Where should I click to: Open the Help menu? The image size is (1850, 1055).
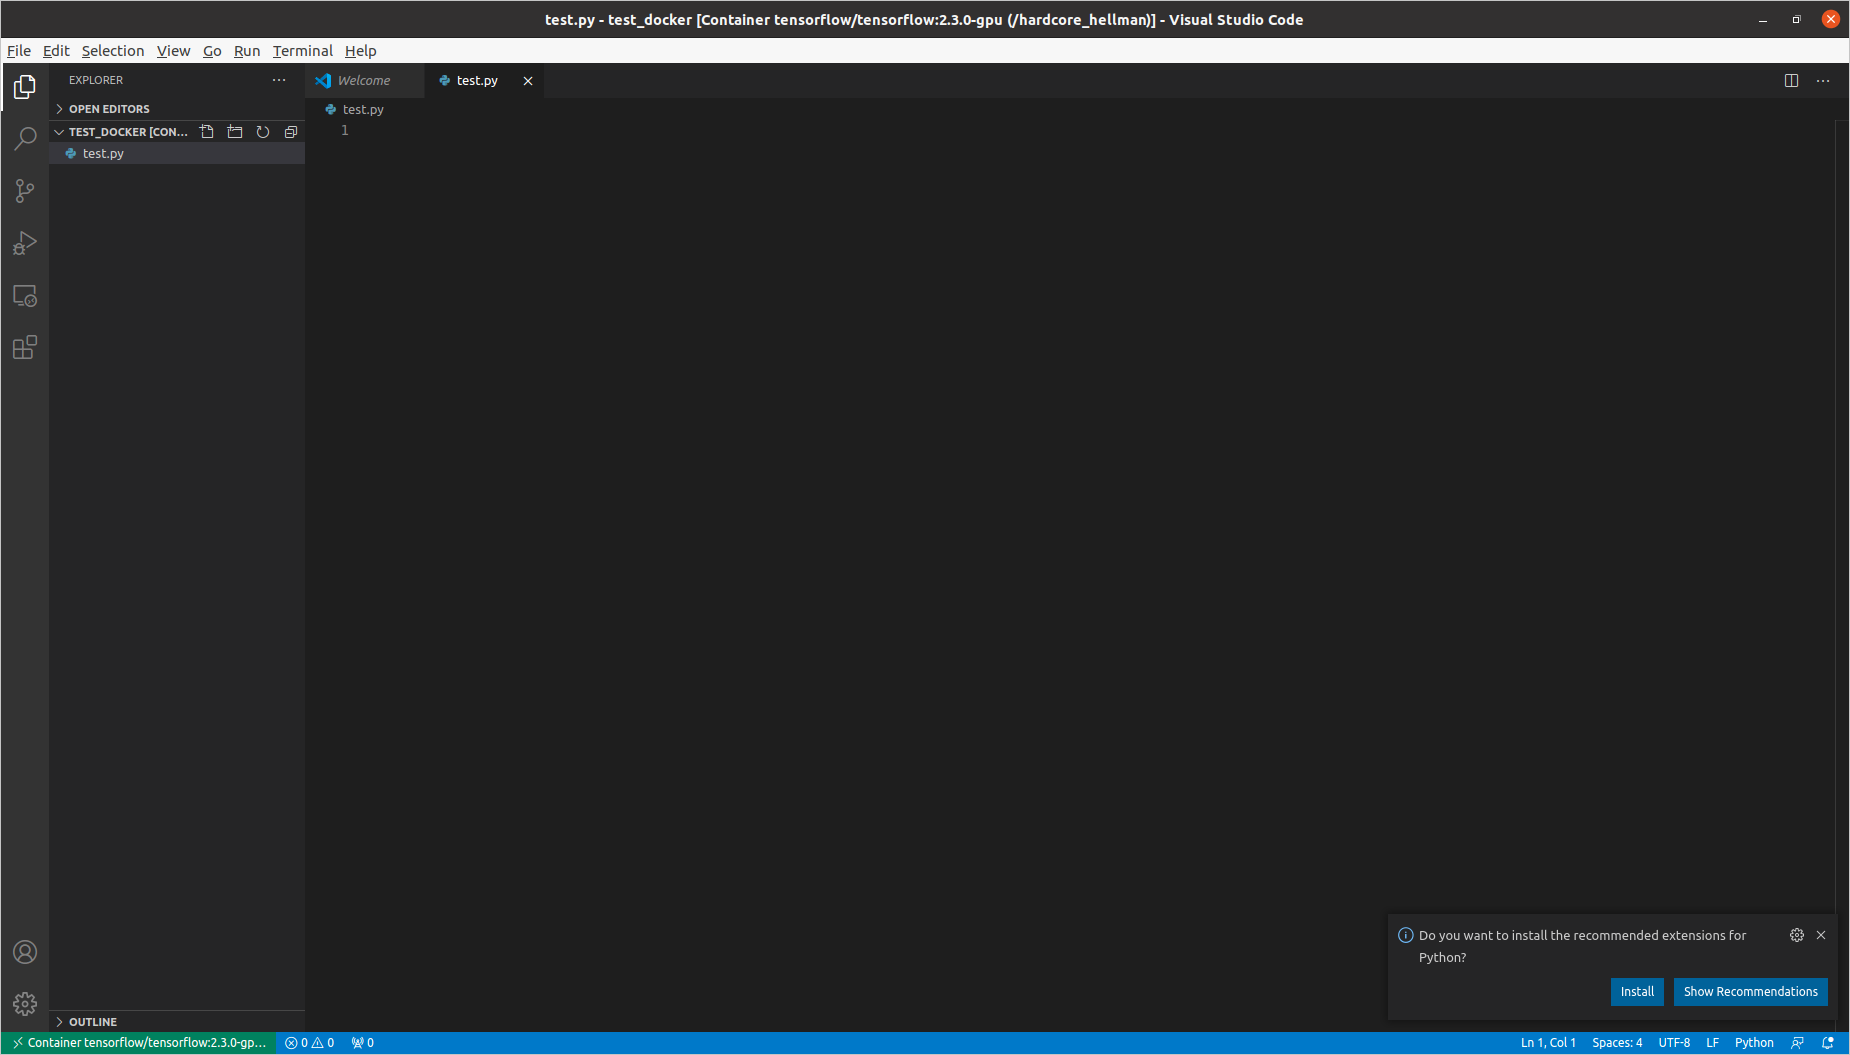361,51
